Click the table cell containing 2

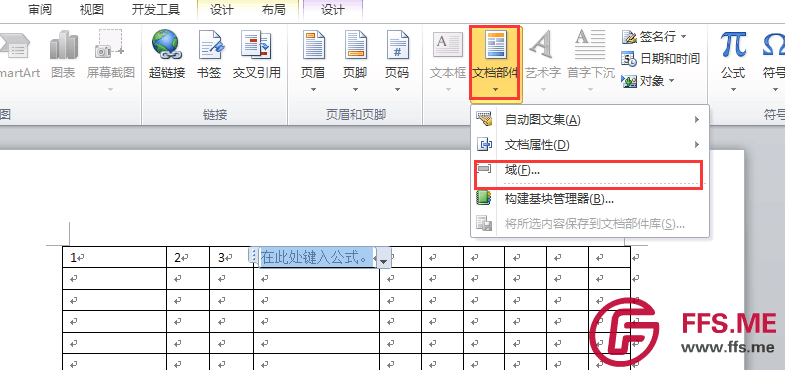click(x=188, y=257)
